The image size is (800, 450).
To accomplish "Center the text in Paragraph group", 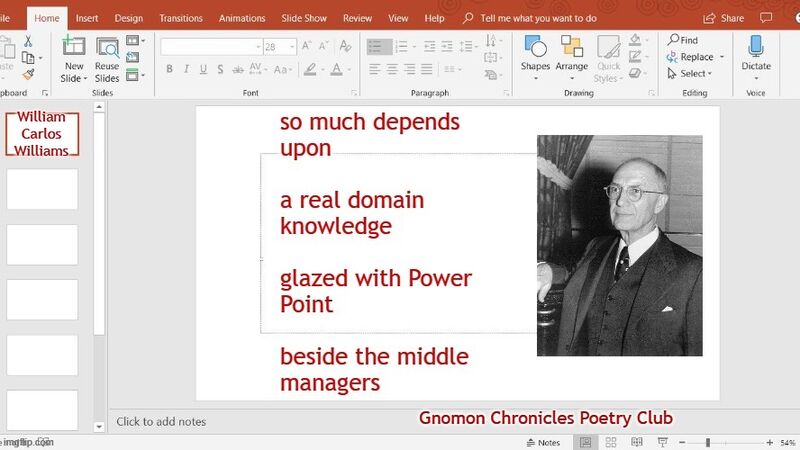I will (x=392, y=69).
